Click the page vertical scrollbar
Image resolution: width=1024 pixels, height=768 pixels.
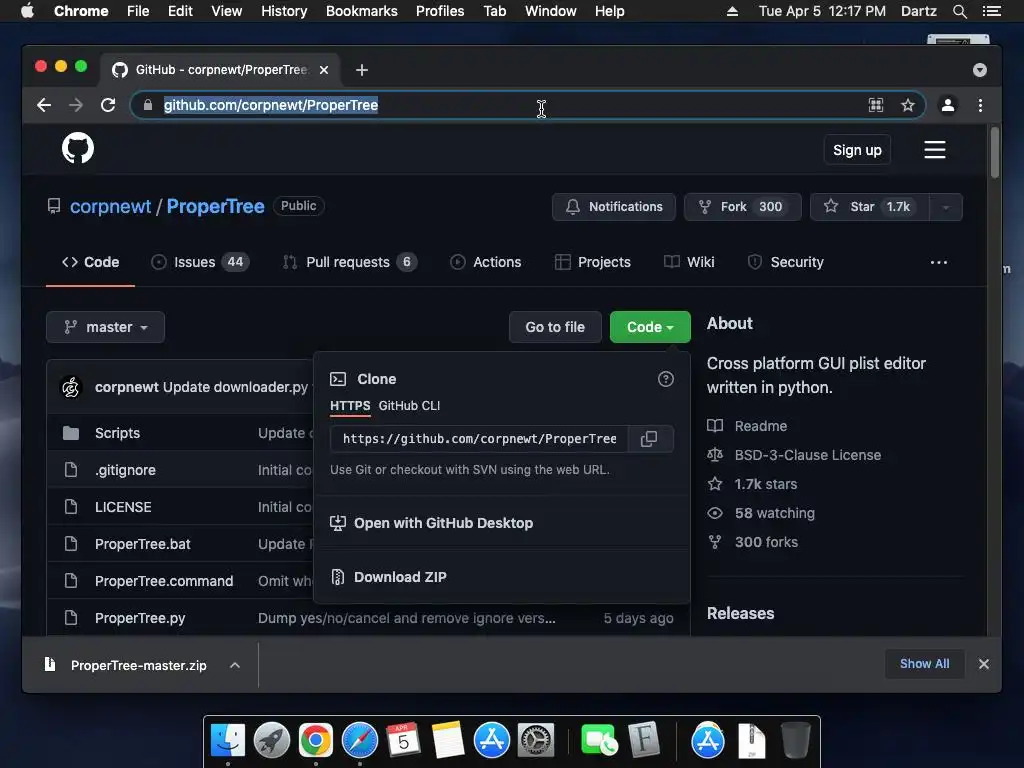pos(995,153)
